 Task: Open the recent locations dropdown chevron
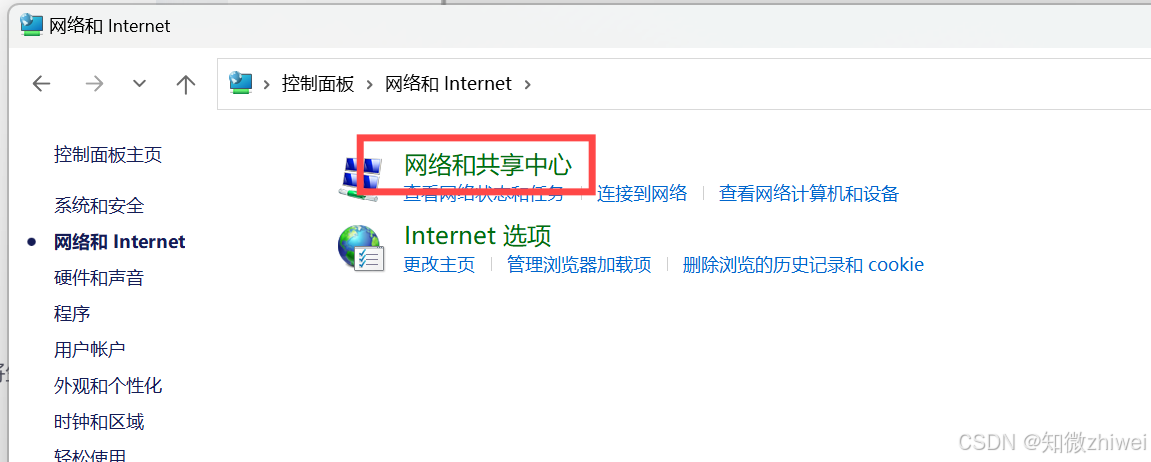tap(139, 84)
